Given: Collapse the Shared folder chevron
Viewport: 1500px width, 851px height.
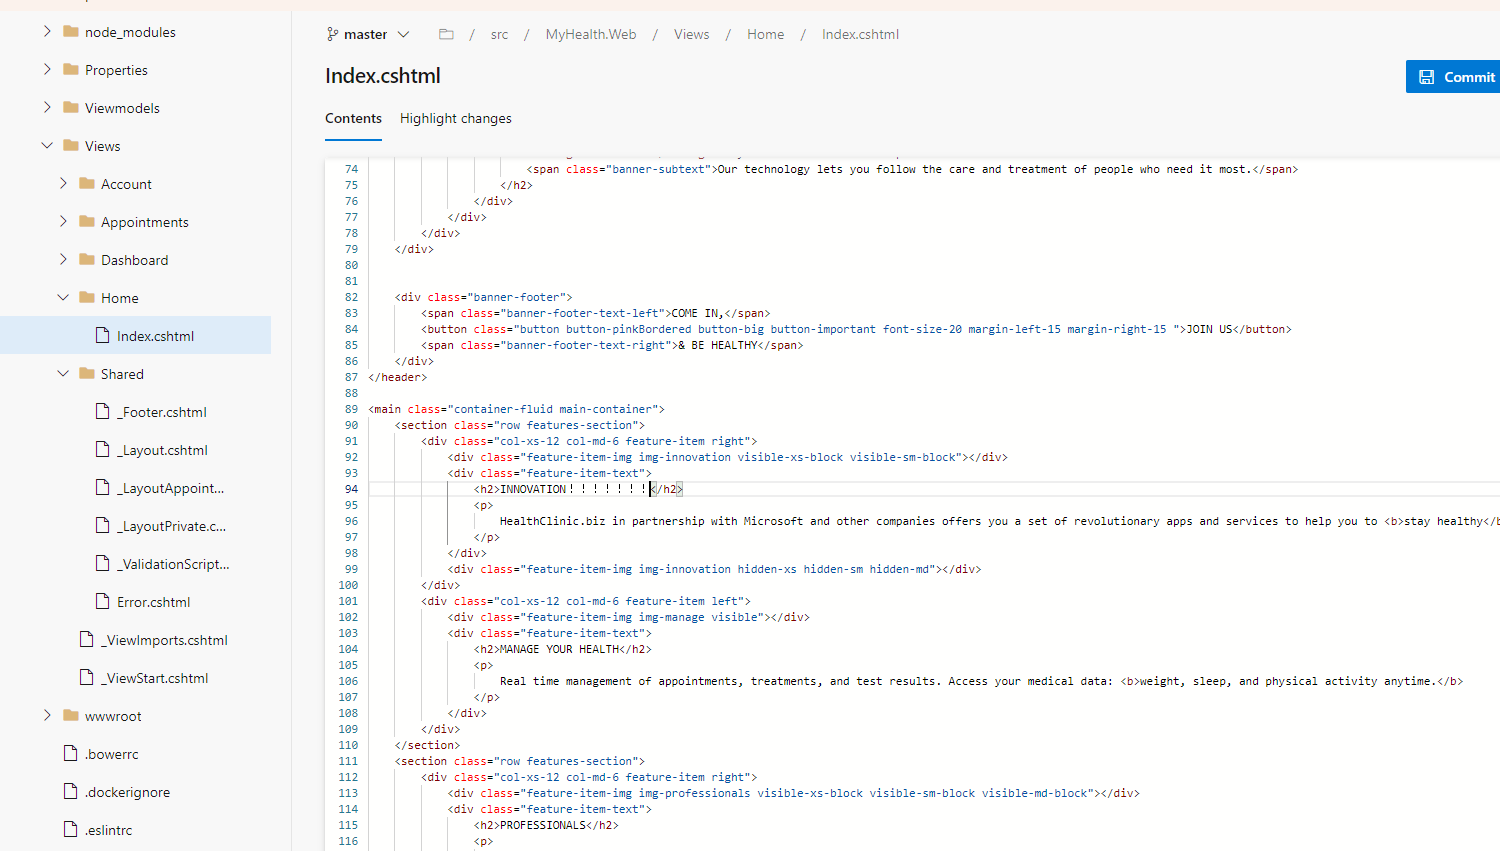Looking at the screenshot, I should point(63,374).
